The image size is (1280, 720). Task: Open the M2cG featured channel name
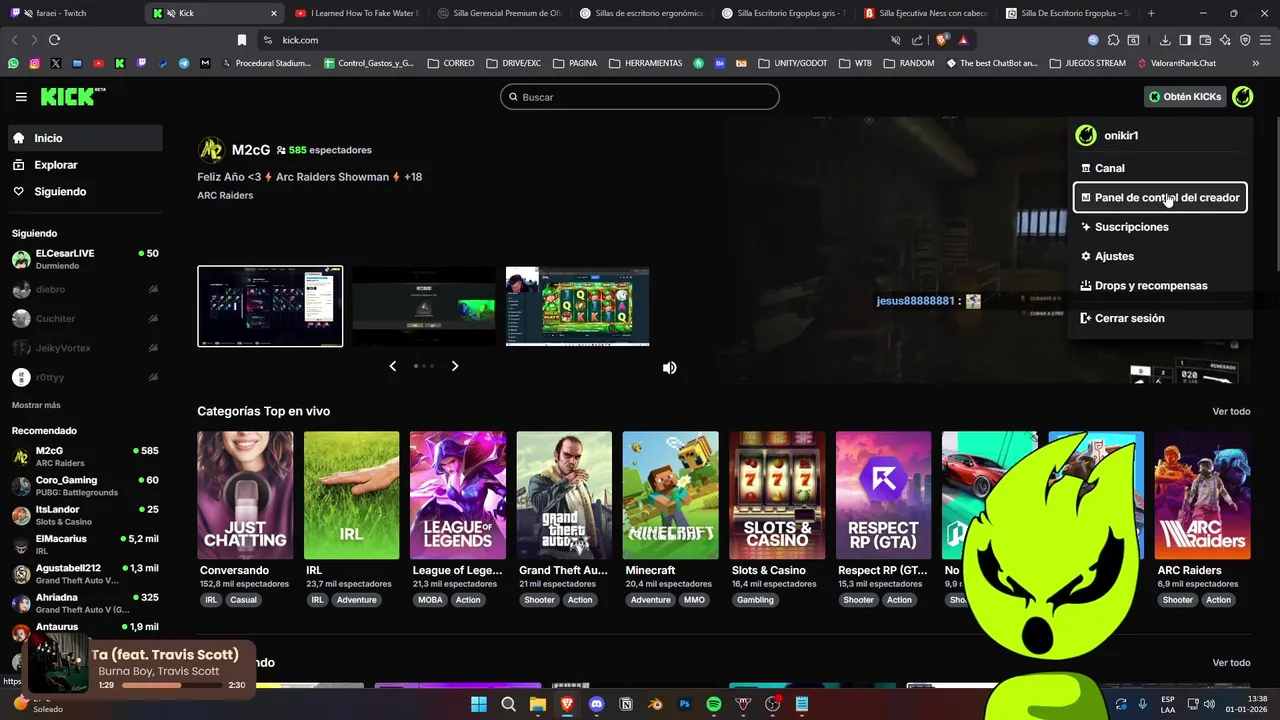251,150
